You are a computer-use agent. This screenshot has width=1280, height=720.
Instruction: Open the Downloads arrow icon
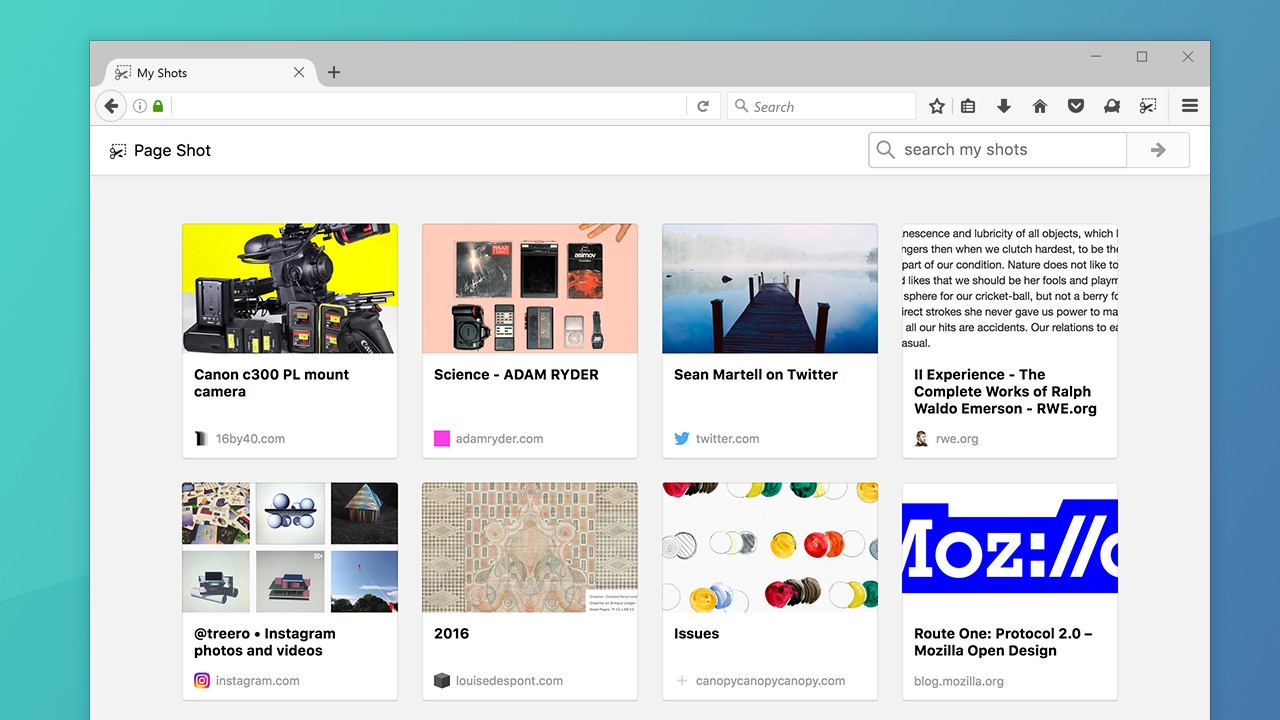[1004, 106]
